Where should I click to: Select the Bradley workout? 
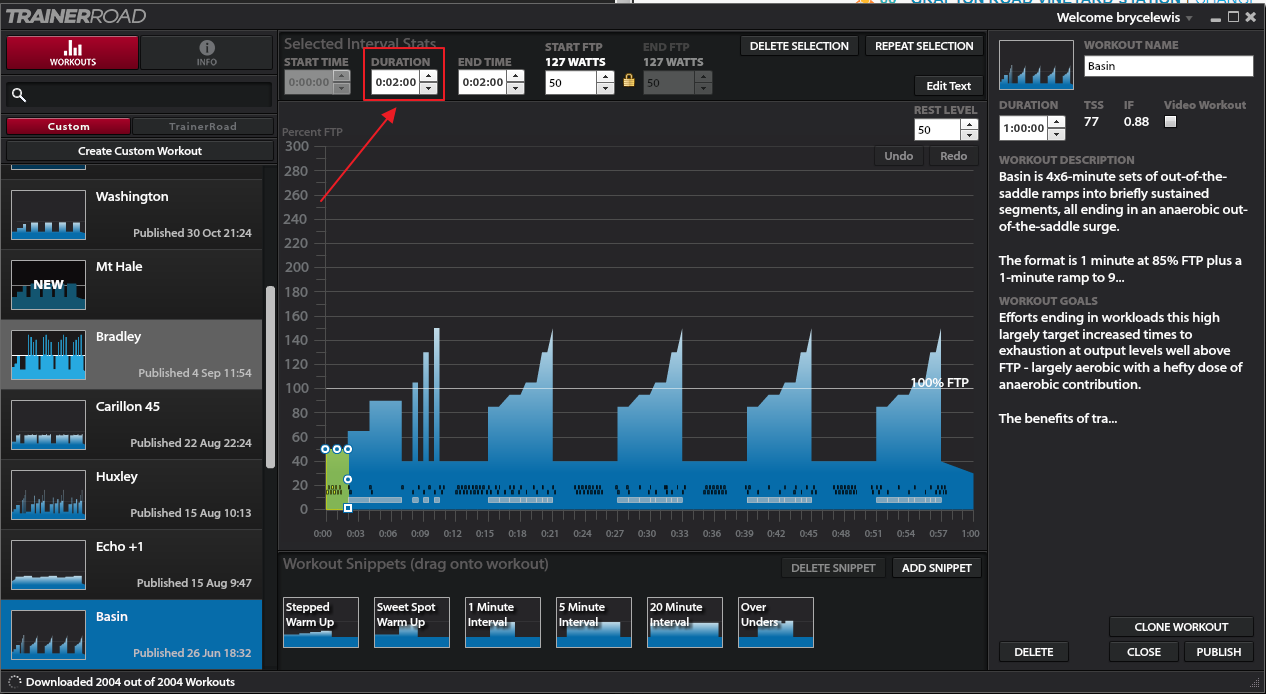pos(131,354)
